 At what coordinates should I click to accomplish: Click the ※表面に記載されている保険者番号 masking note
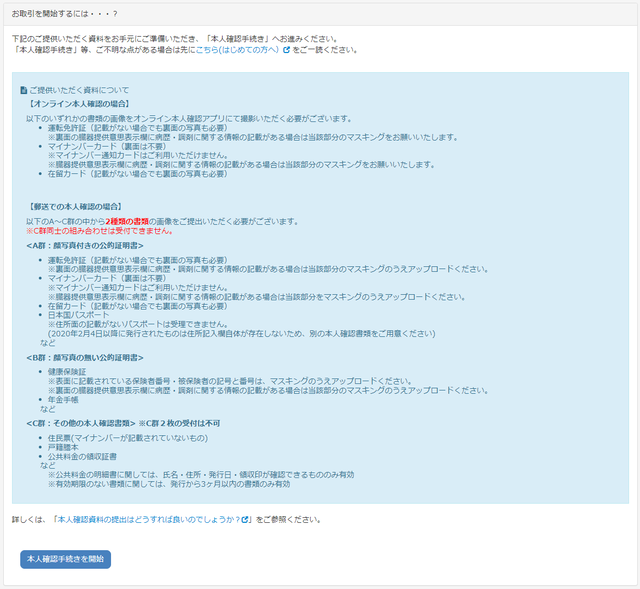coord(230,381)
